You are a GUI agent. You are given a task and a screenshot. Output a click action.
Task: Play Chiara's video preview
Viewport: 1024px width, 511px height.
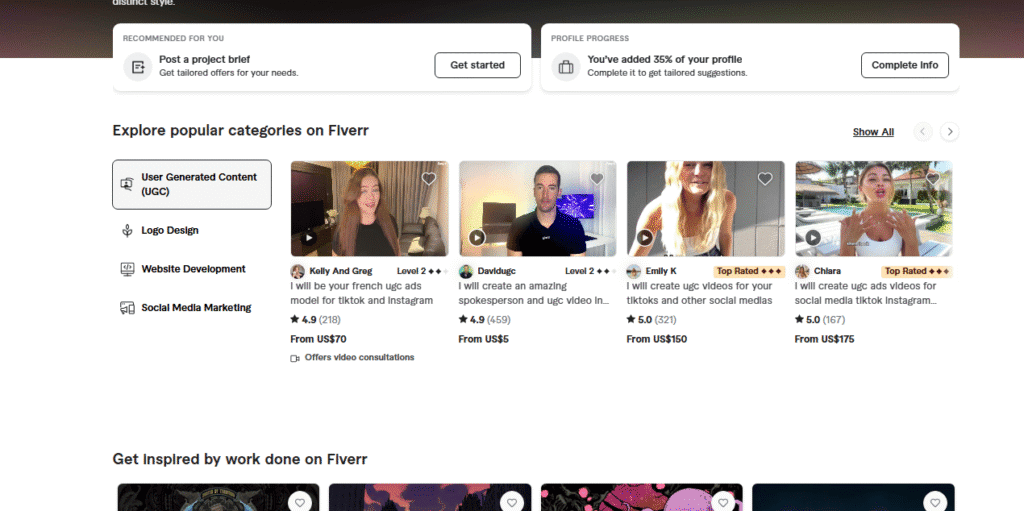(813, 238)
